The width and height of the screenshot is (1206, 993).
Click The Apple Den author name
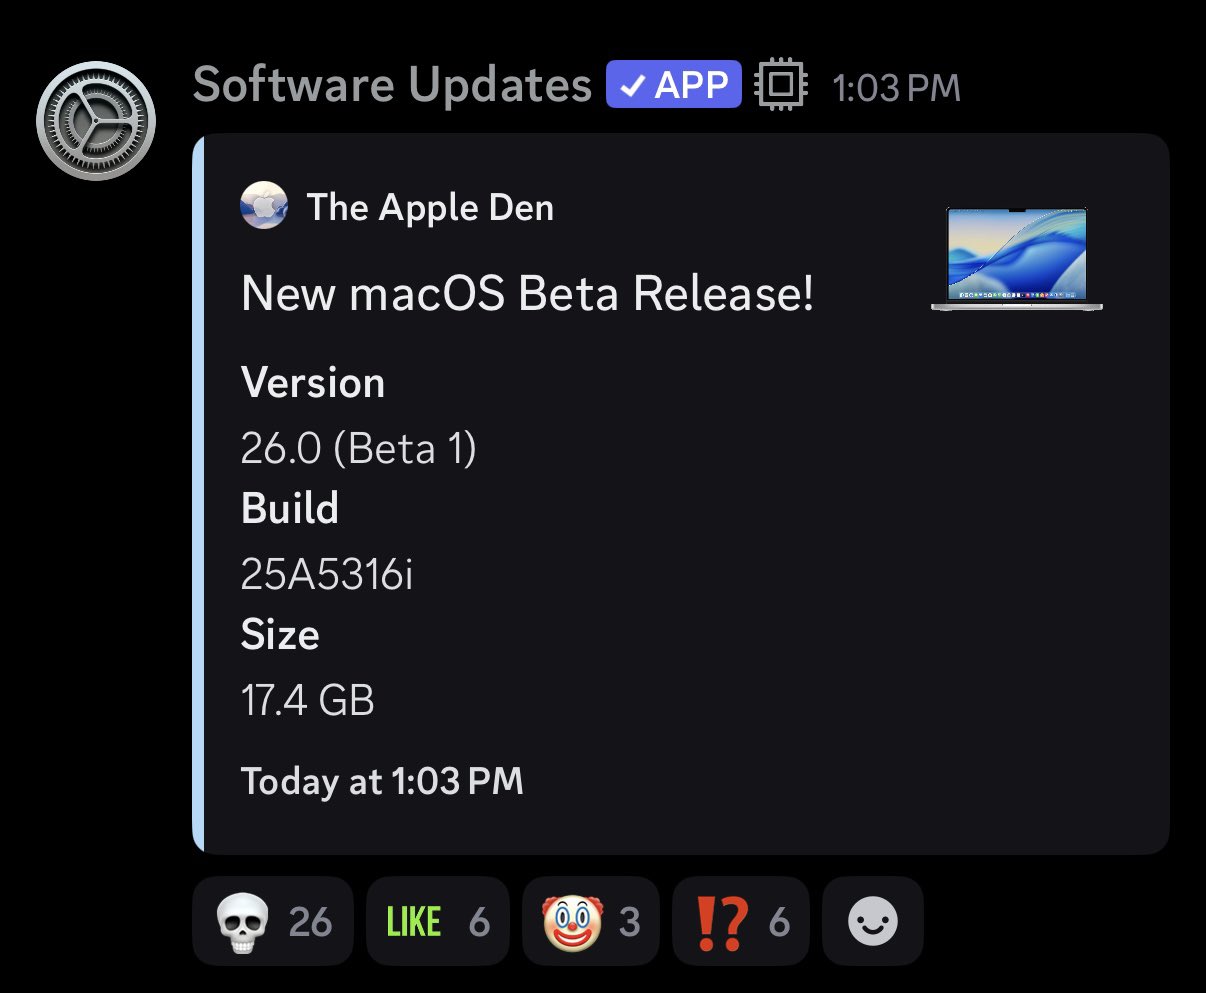pyautogui.click(x=430, y=207)
